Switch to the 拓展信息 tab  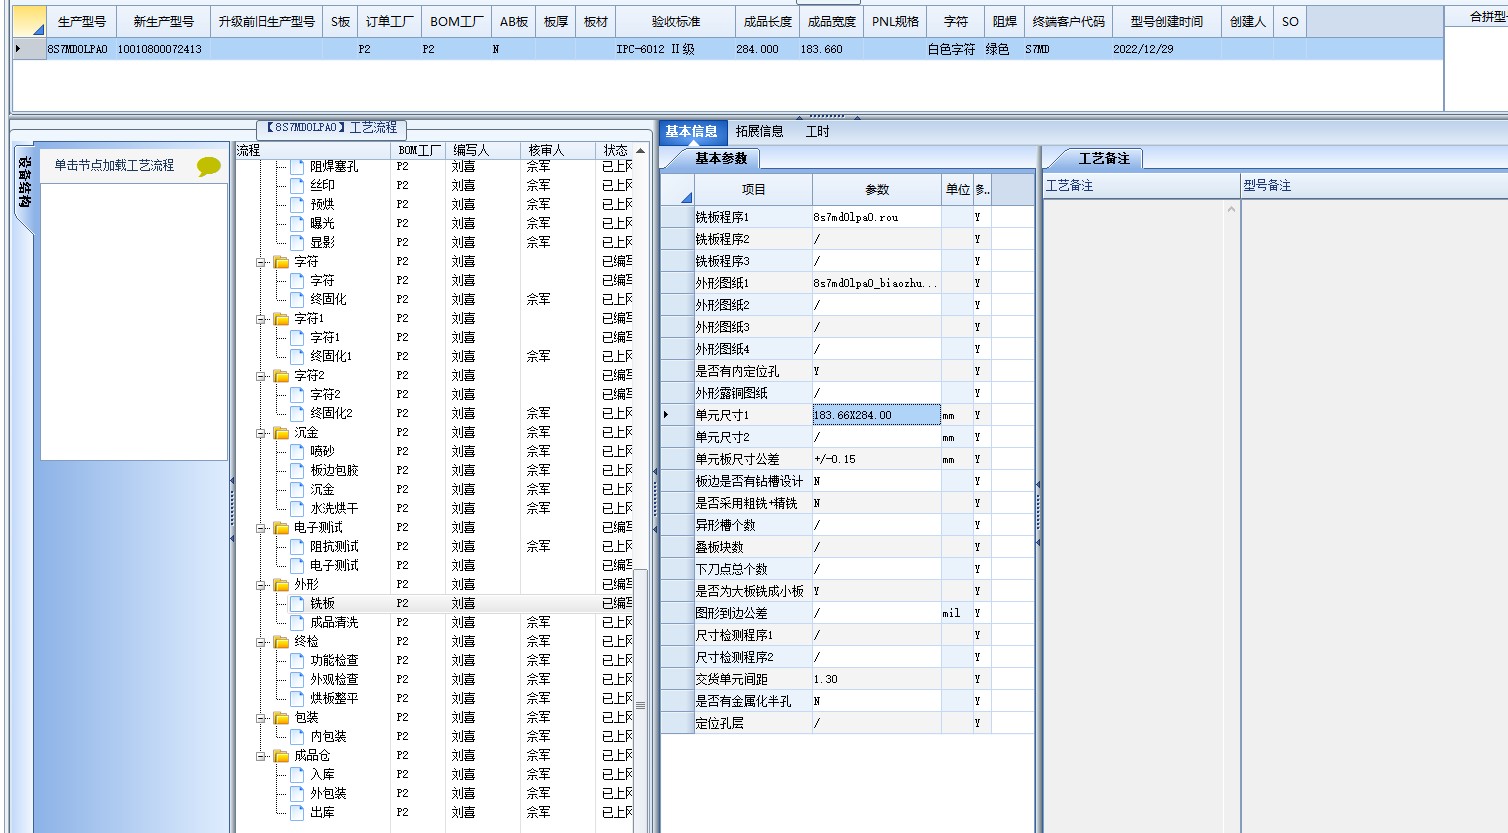coord(760,131)
